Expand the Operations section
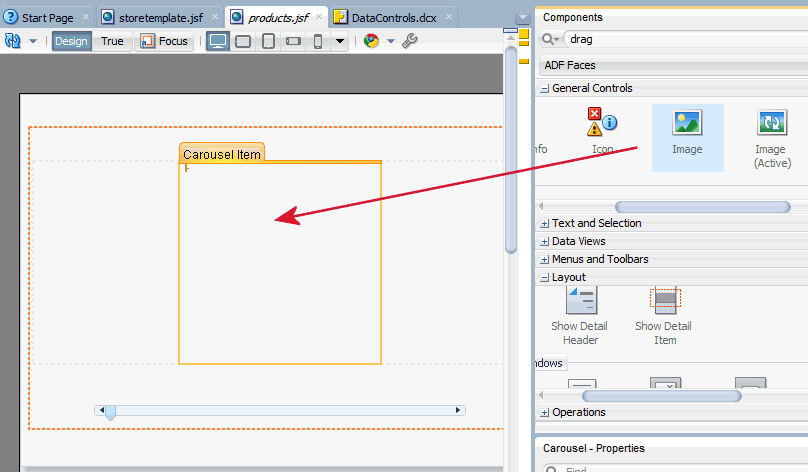808x472 pixels. (544, 413)
